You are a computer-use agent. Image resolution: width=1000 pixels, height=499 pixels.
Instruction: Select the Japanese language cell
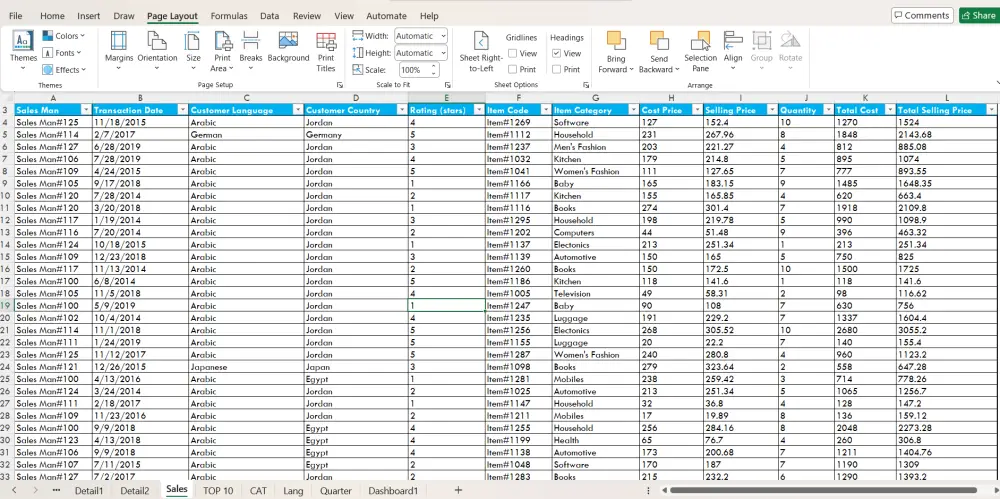pos(246,367)
